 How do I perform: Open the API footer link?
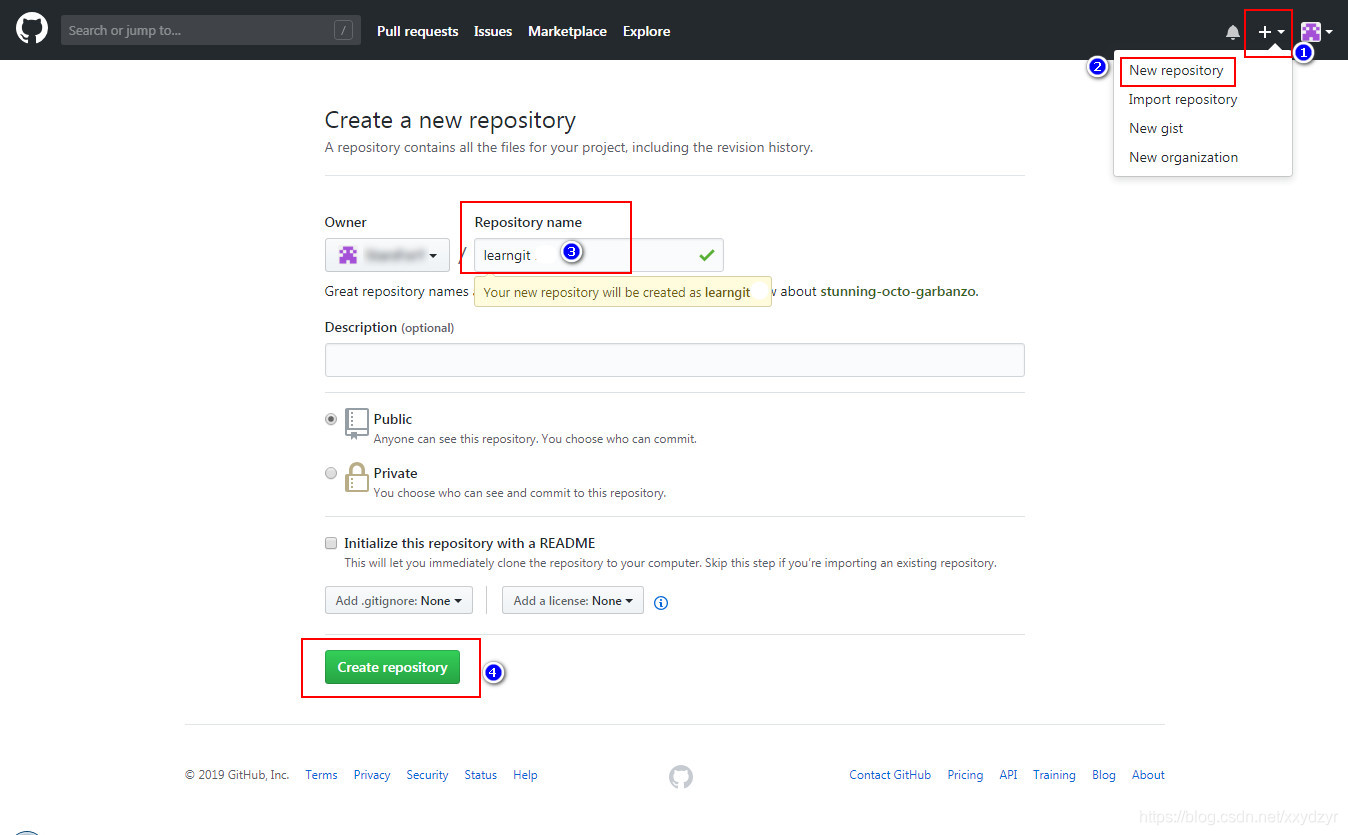click(x=1008, y=775)
